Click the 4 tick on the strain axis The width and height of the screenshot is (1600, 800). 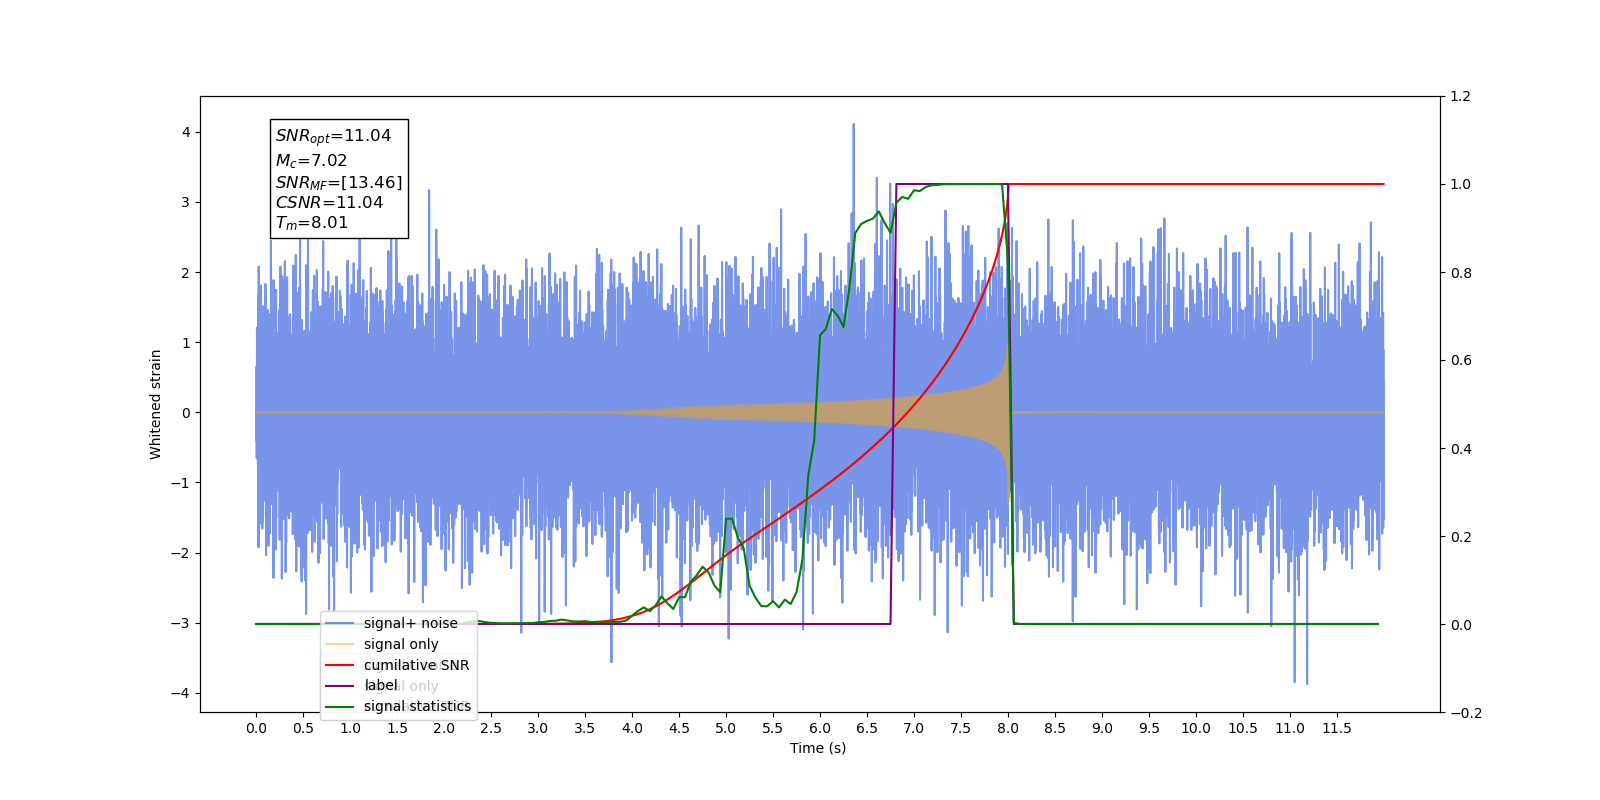[186, 132]
